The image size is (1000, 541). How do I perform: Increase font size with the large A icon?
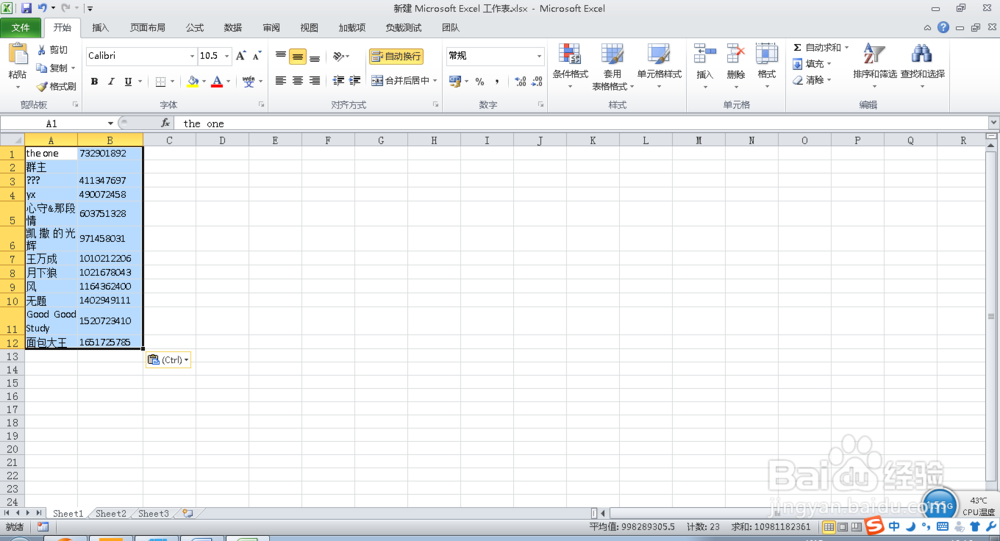pos(240,56)
